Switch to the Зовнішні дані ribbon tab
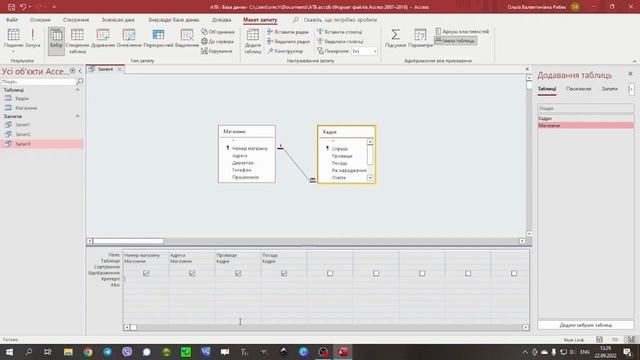This screenshot has height=360, width=640. coord(118,20)
